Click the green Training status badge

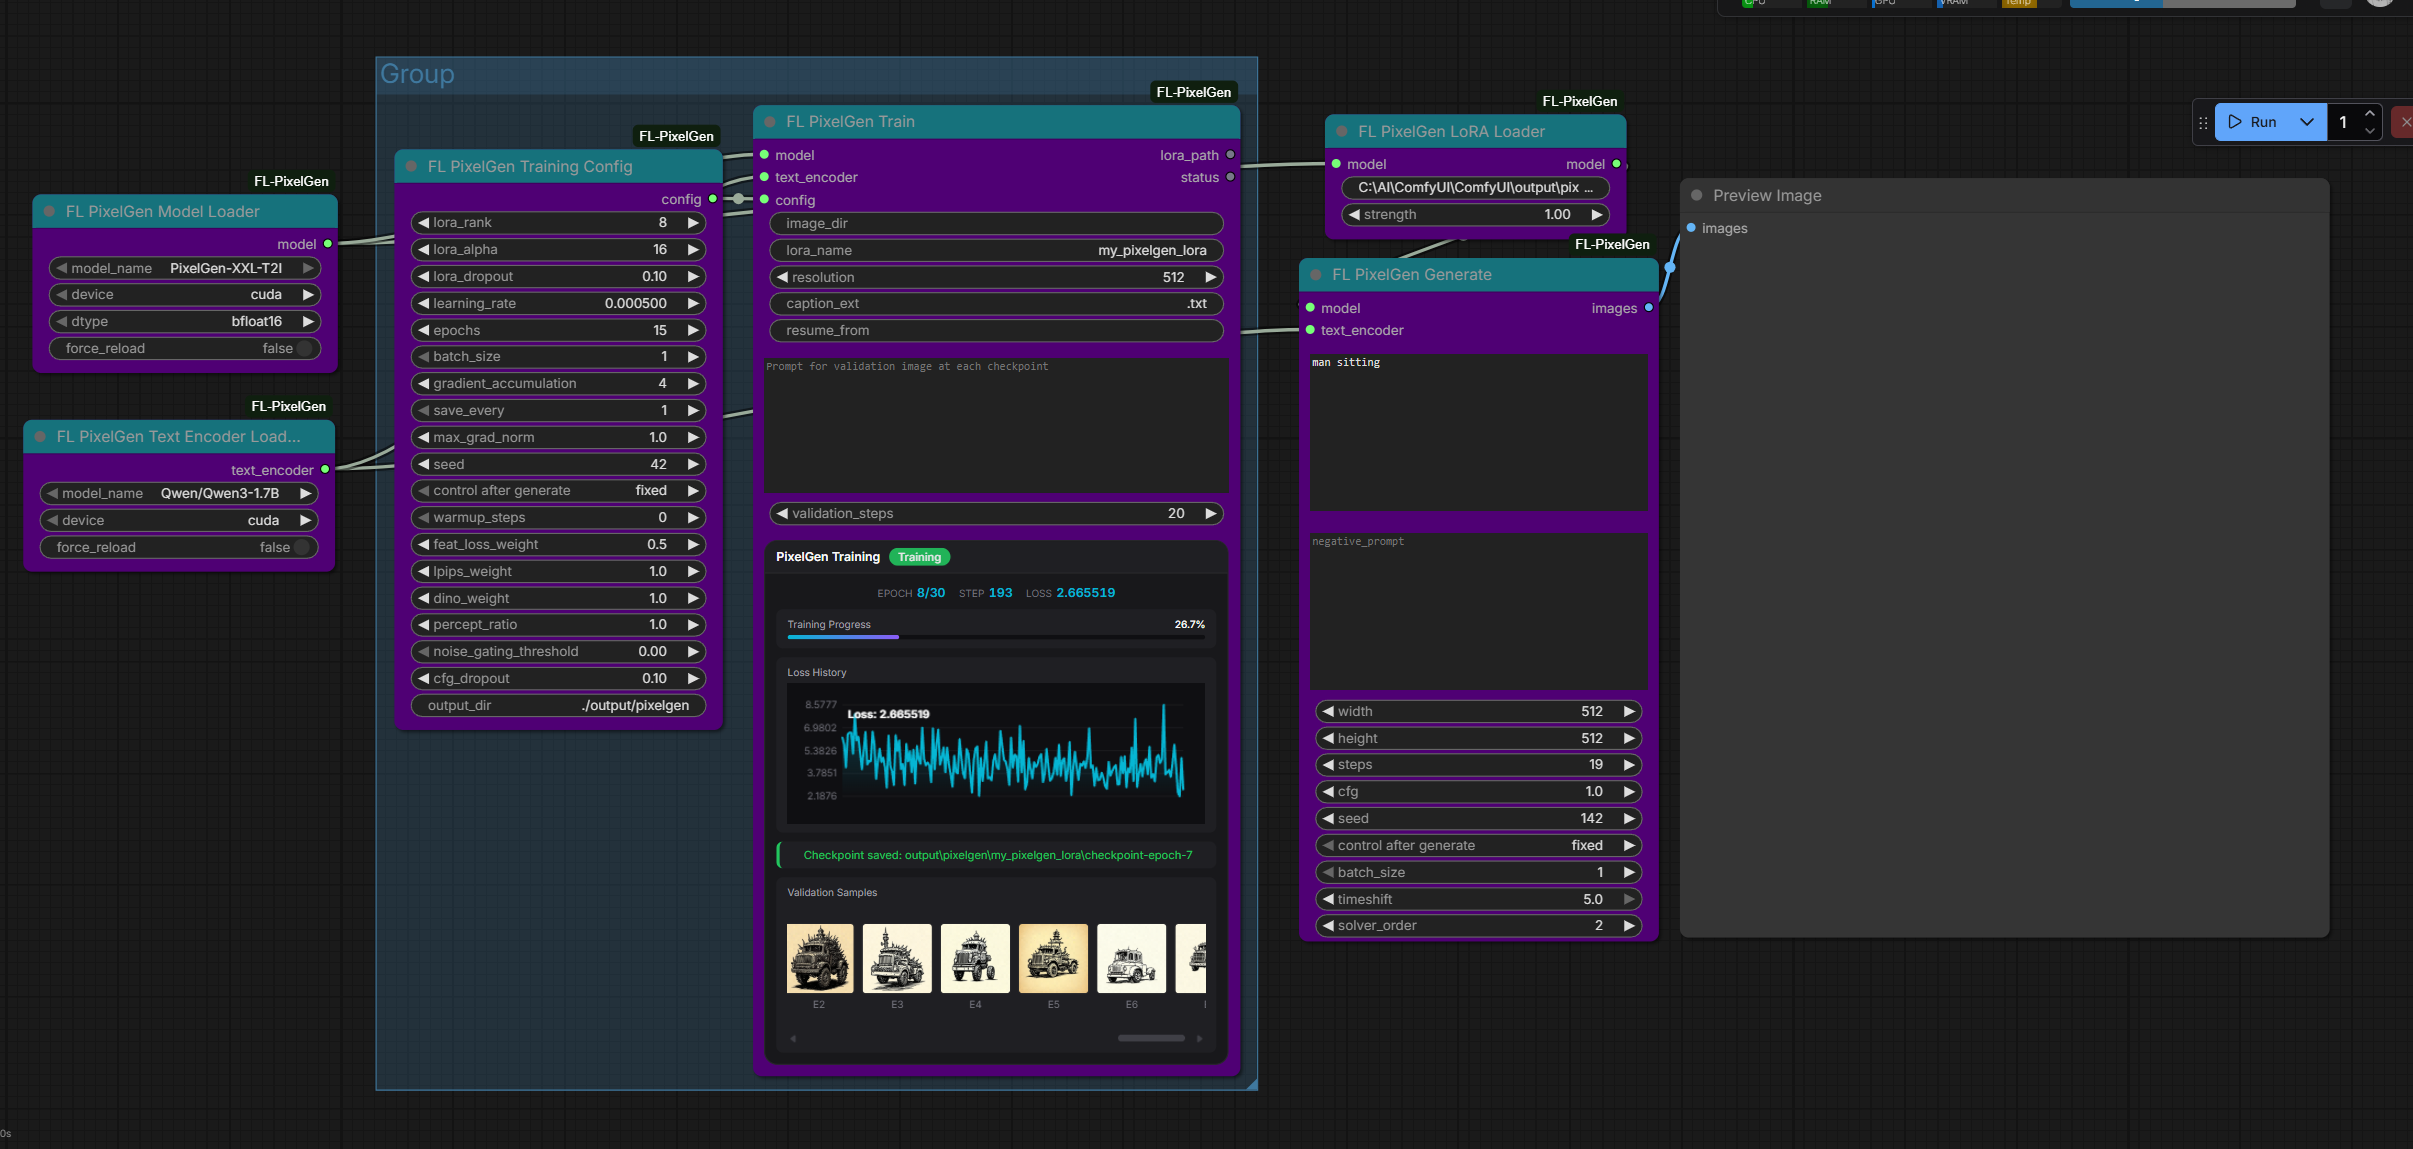click(x=919, y=557)
